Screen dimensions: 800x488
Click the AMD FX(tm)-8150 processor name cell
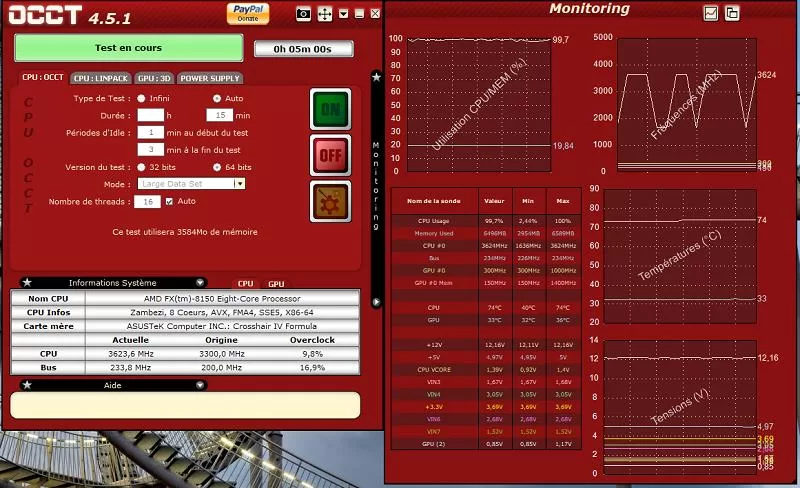pos(222,299)
